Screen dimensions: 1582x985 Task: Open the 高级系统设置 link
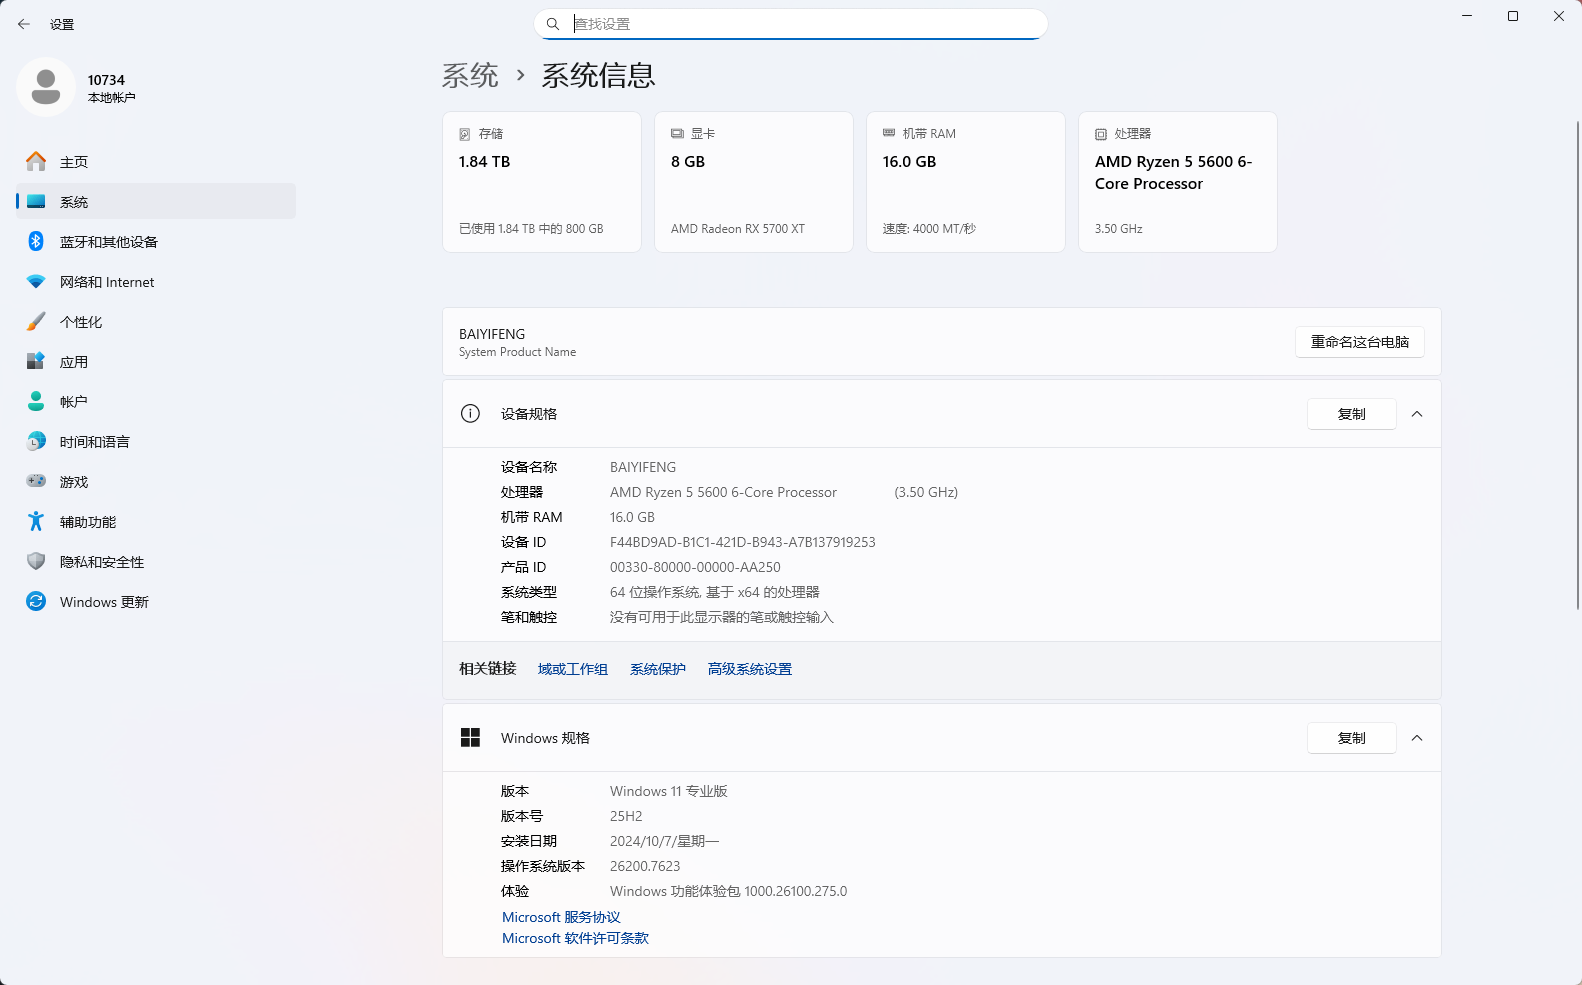point(749,669)
